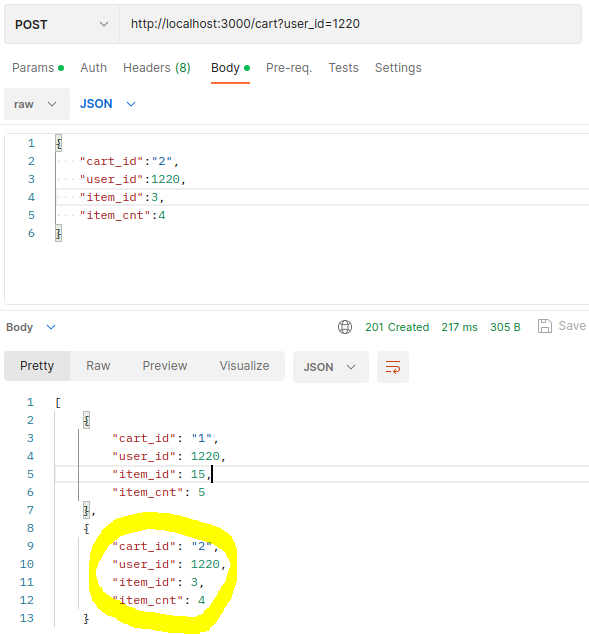Click line number 6 in request editor
The height and width of the screenshot is (634, 589).
(x=32, y=233)
